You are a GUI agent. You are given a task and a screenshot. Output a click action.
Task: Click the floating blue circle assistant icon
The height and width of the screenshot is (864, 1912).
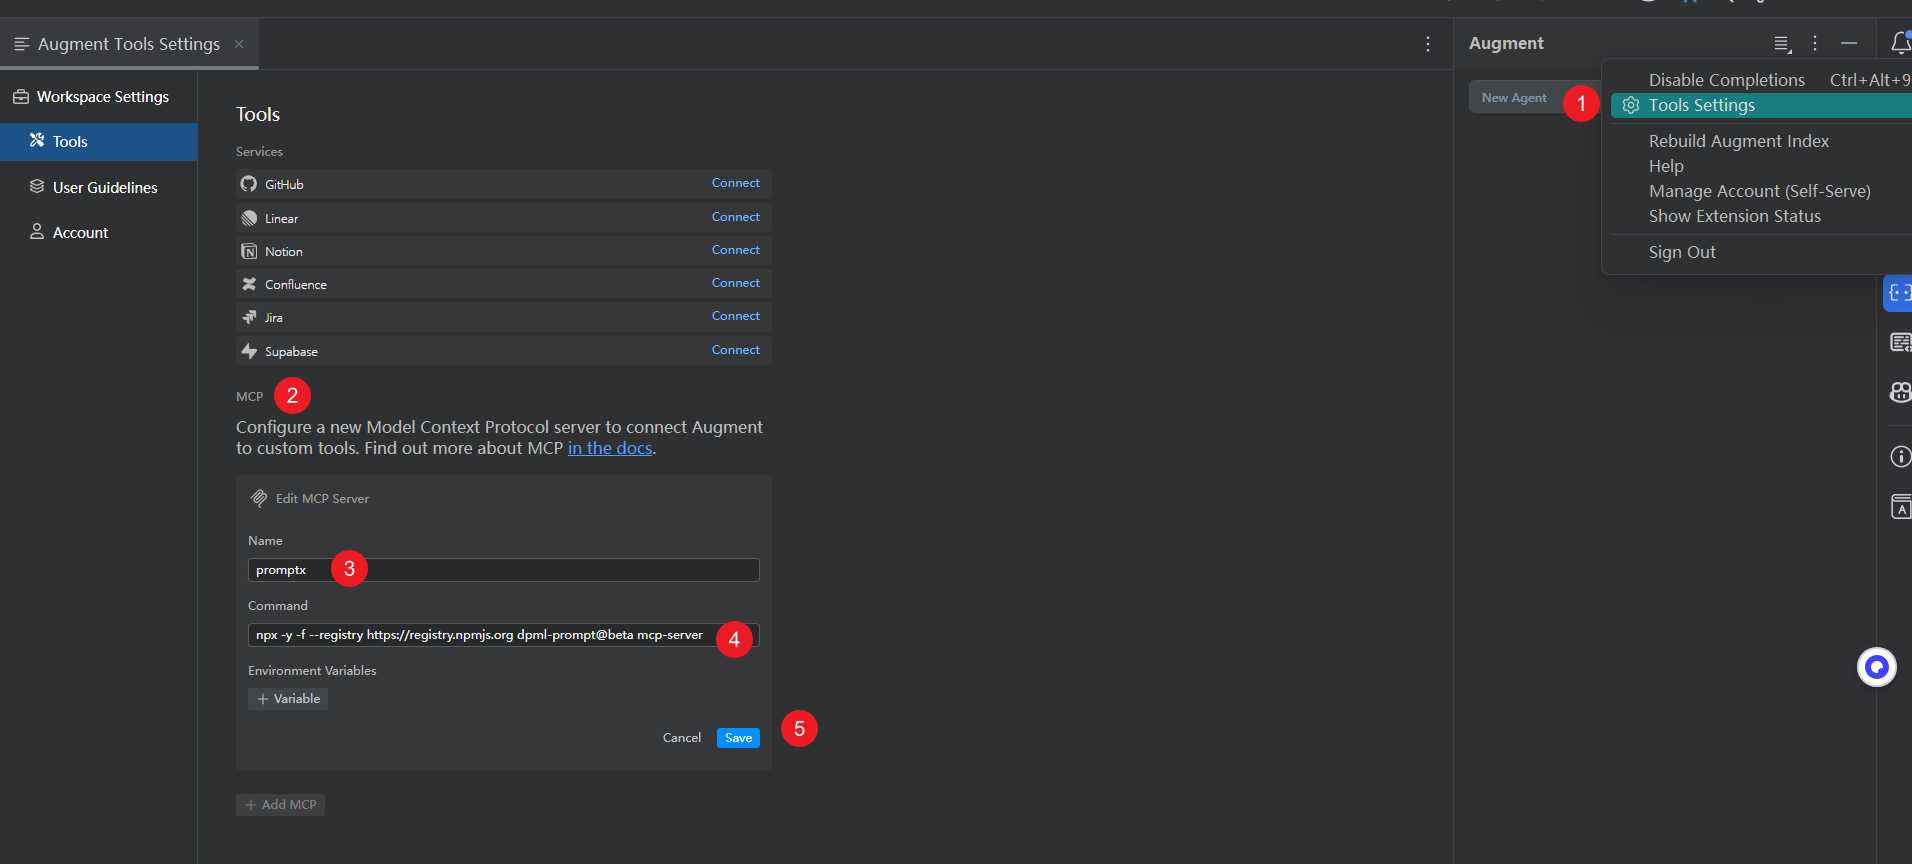(1877, 667)
